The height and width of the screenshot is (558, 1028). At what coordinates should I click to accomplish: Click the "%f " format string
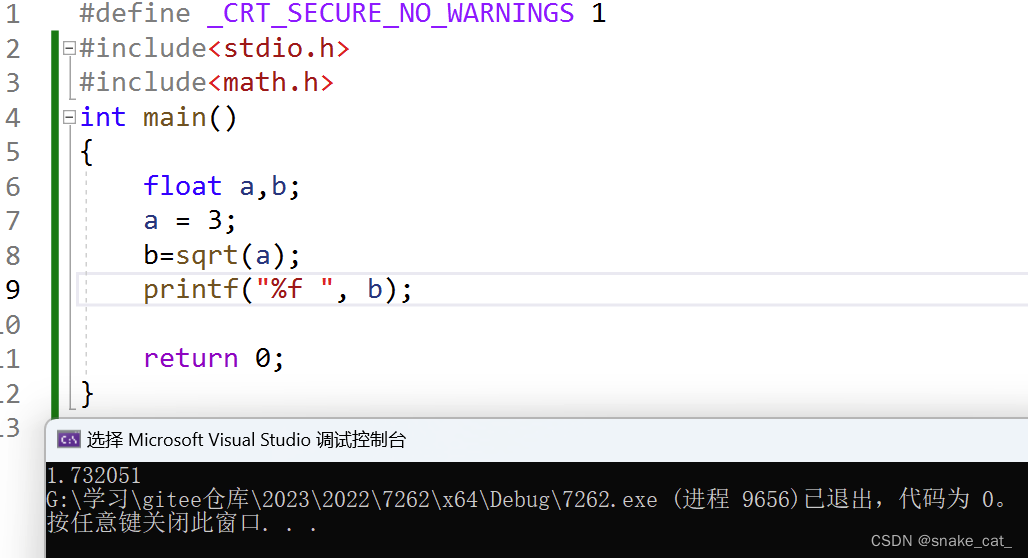pos(295,289)
